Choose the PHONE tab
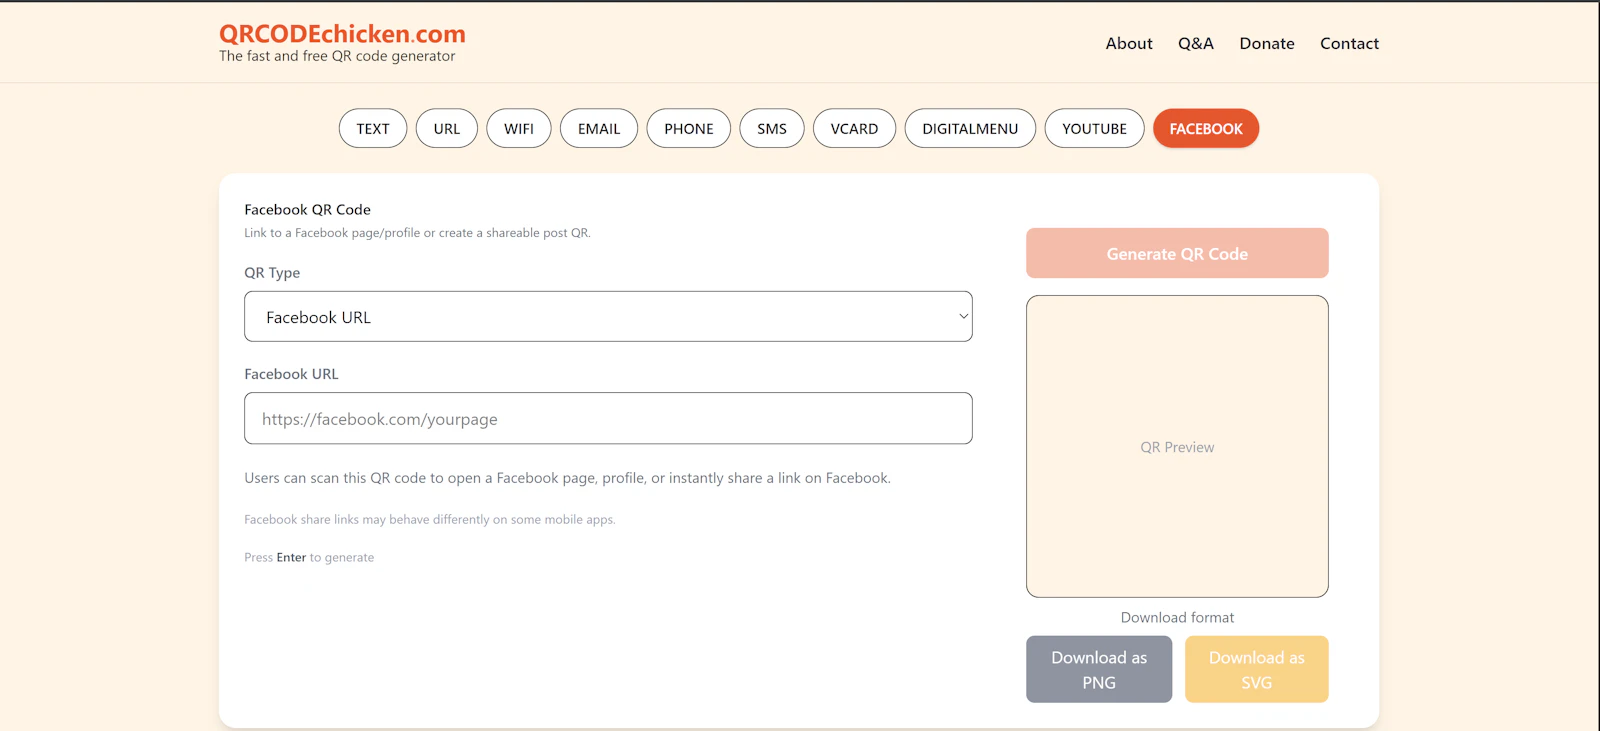The width and height of the screenshot is (1600, 731). pos(689,128)
